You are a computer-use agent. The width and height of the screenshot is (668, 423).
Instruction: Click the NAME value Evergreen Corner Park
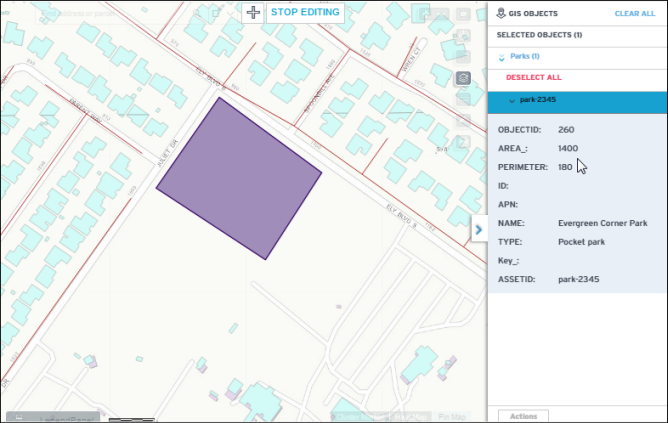(604, 223)
